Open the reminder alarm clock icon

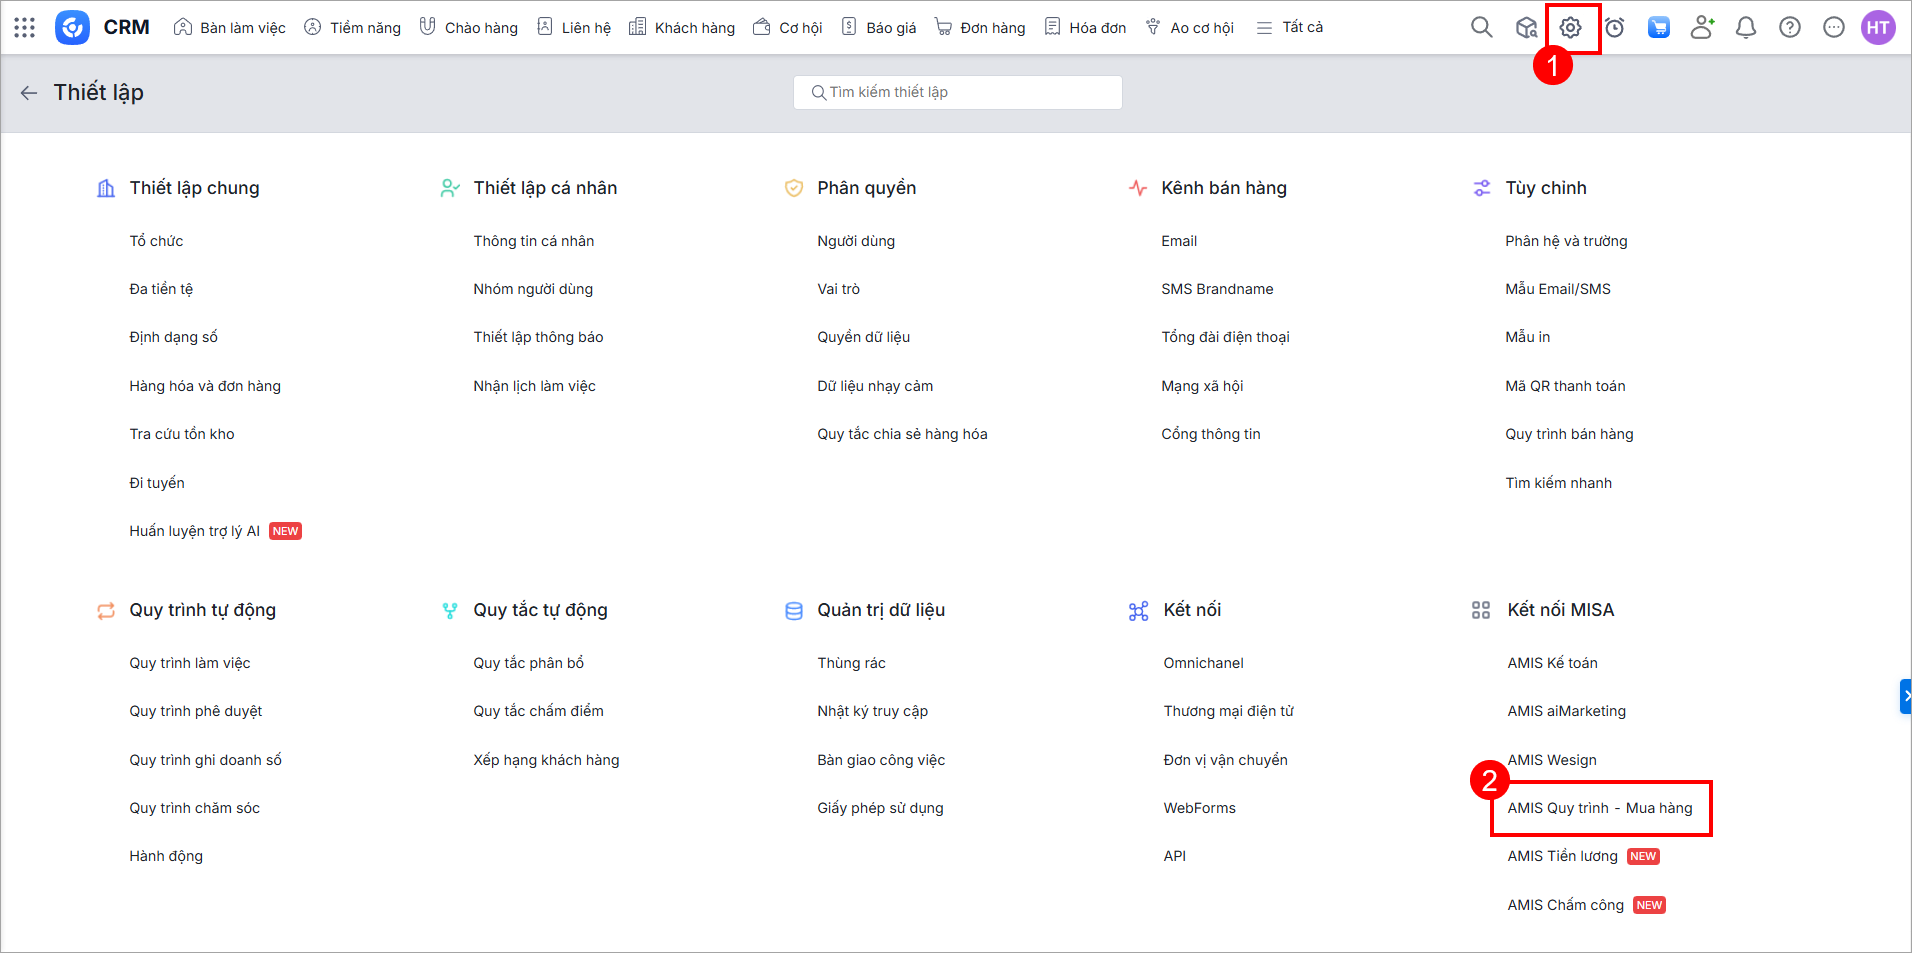pos(1615,28)
